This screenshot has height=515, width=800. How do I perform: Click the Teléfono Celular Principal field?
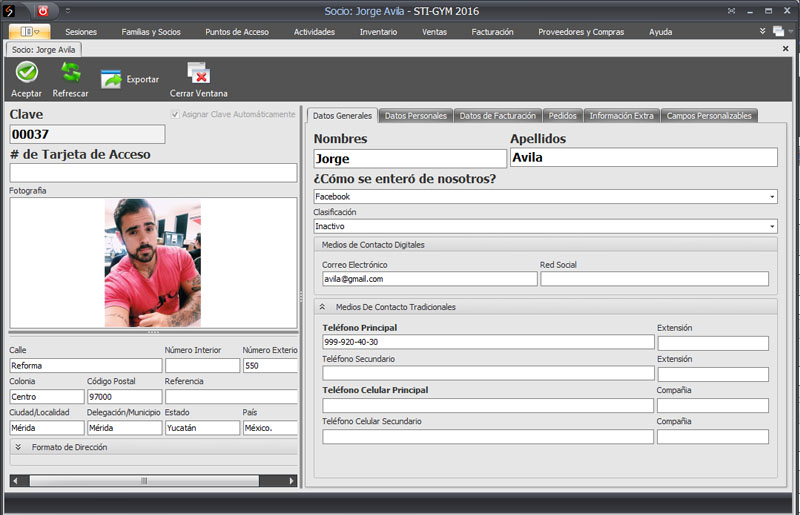[x=488, y=405]
